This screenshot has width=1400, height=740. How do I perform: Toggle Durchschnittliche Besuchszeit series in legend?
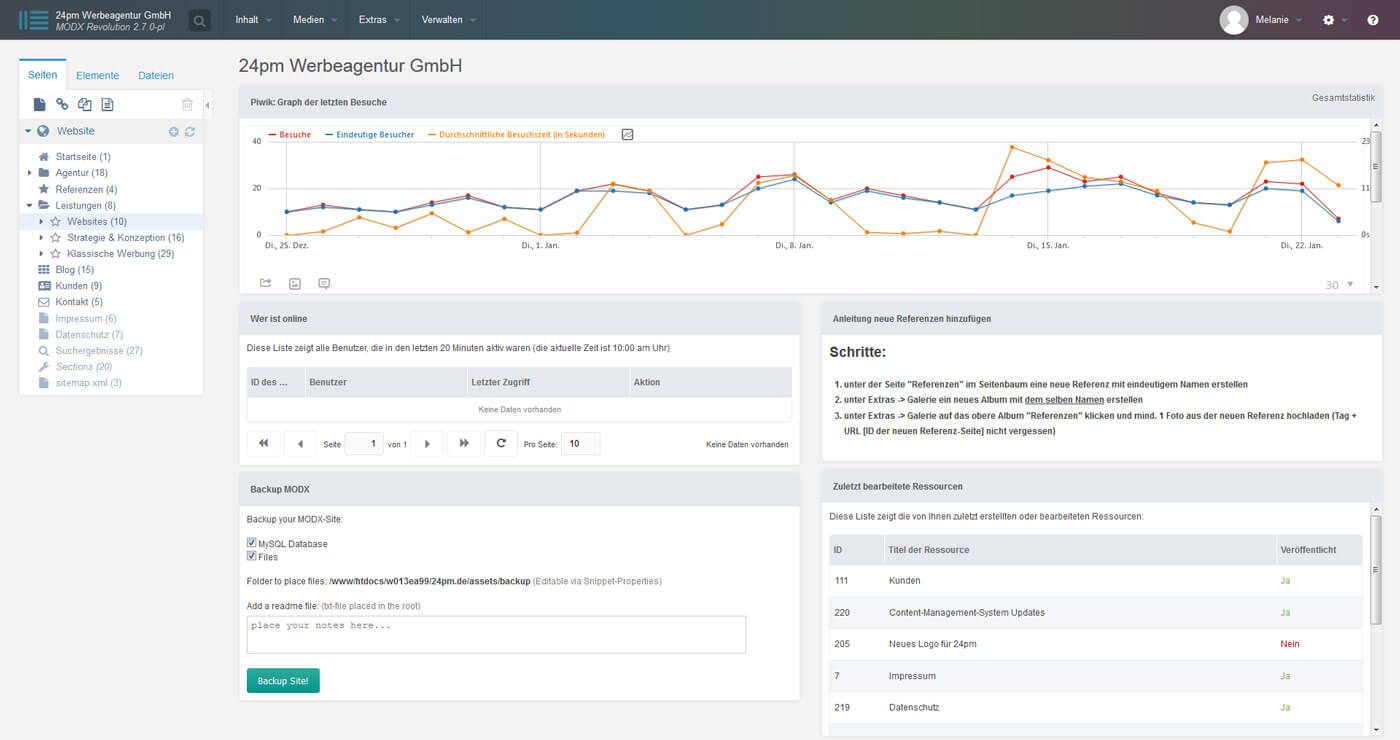coord(516,134)
